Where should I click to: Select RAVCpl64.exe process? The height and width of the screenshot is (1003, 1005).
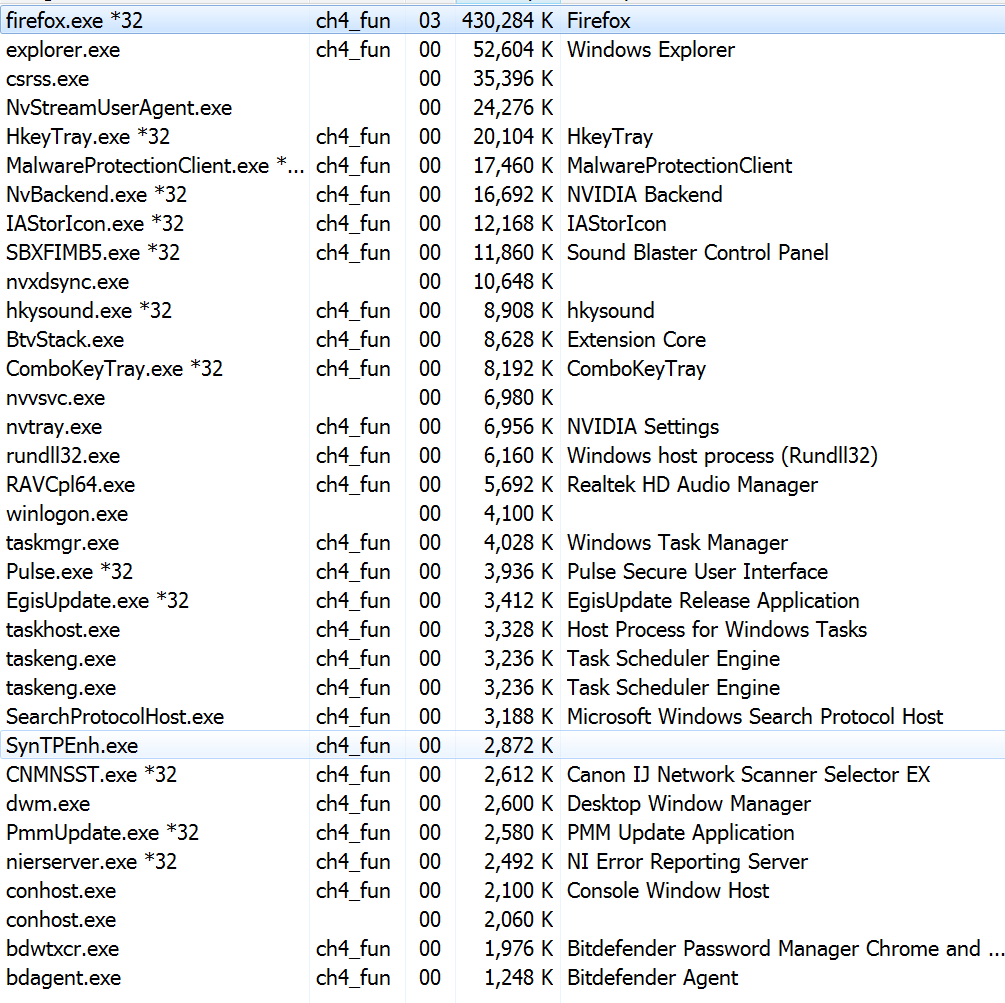pyautogui.click(x=71, y=485)
